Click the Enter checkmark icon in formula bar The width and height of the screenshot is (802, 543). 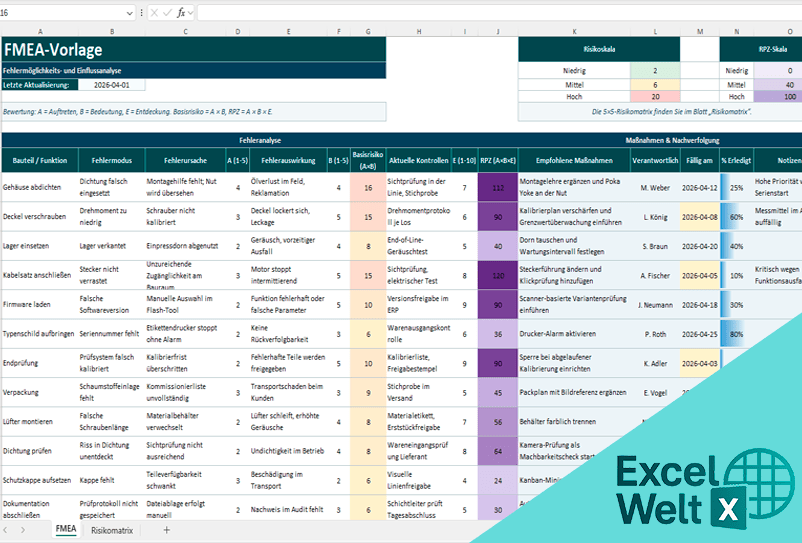click(x=167, y=13)
